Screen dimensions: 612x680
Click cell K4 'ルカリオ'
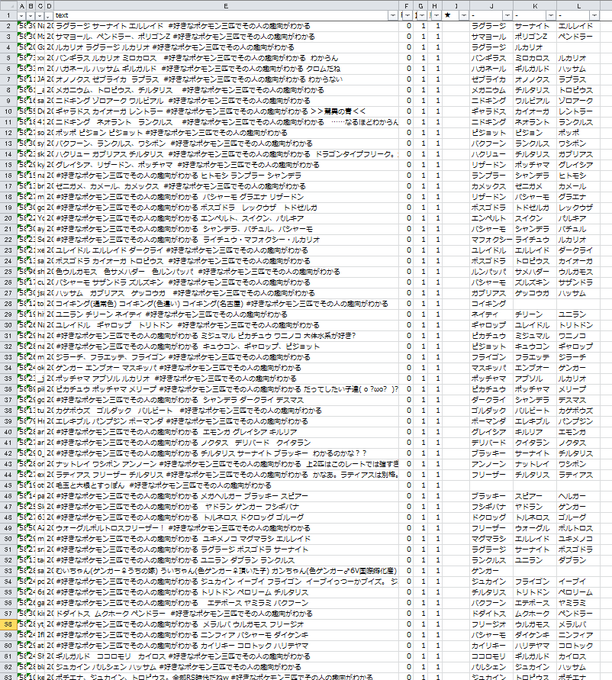click(x=535, y=47)
